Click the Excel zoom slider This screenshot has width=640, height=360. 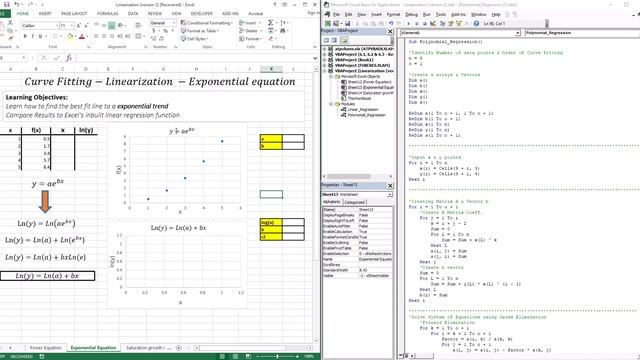278,356
